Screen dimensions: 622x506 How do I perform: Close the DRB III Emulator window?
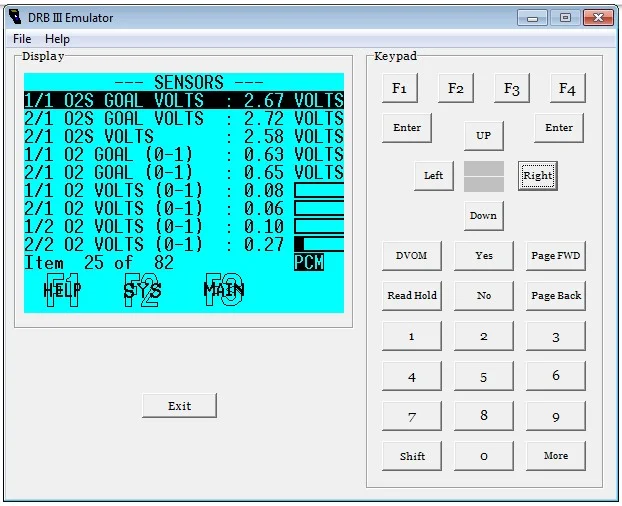pos(598,18)
